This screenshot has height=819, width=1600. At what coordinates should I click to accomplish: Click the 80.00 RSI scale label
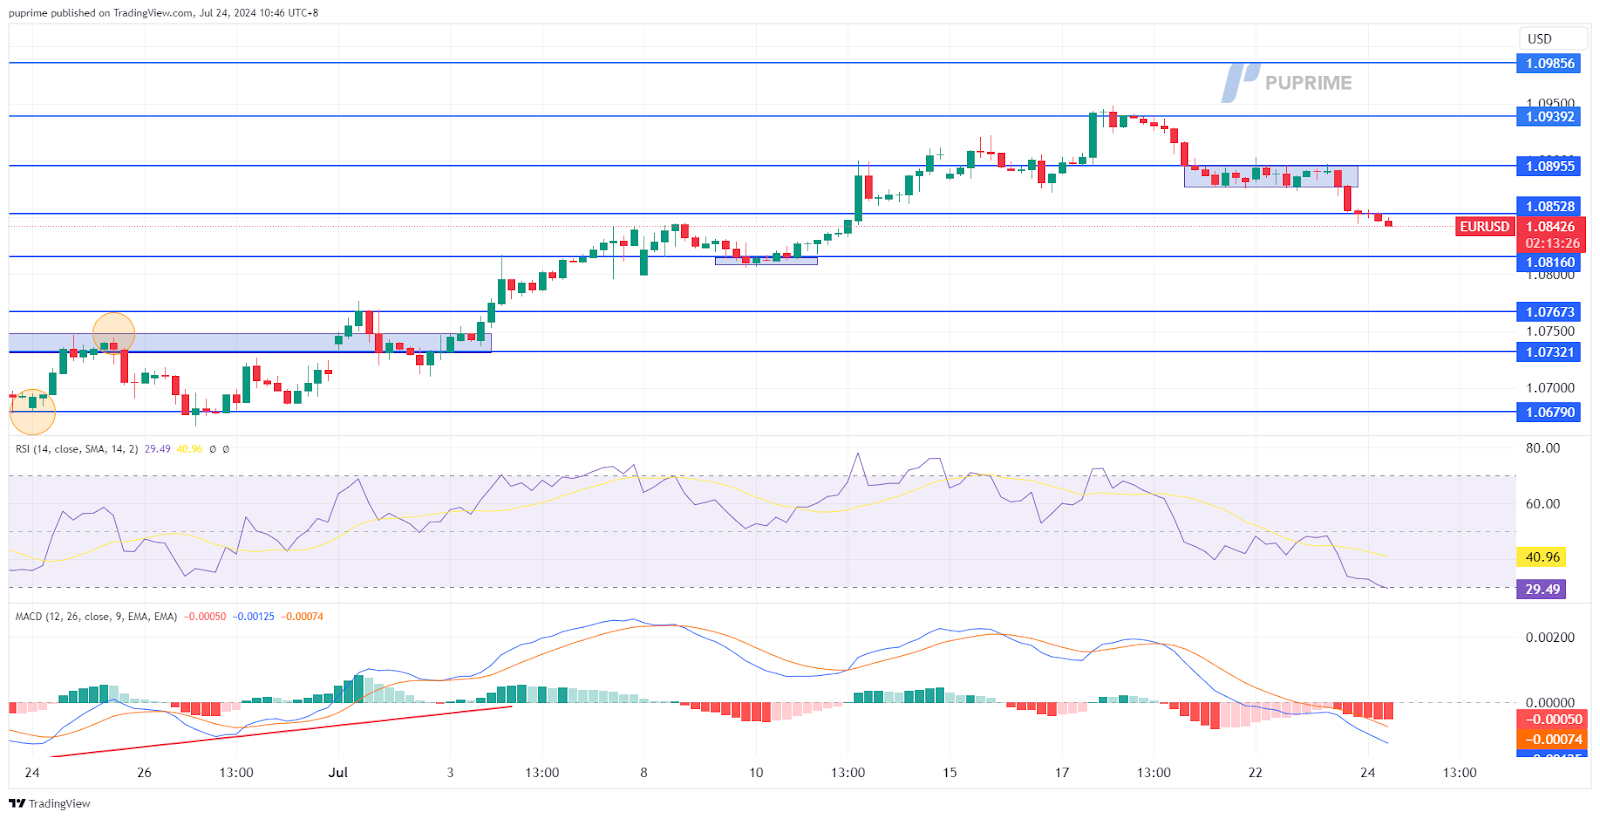click(x=1542, y=448)
